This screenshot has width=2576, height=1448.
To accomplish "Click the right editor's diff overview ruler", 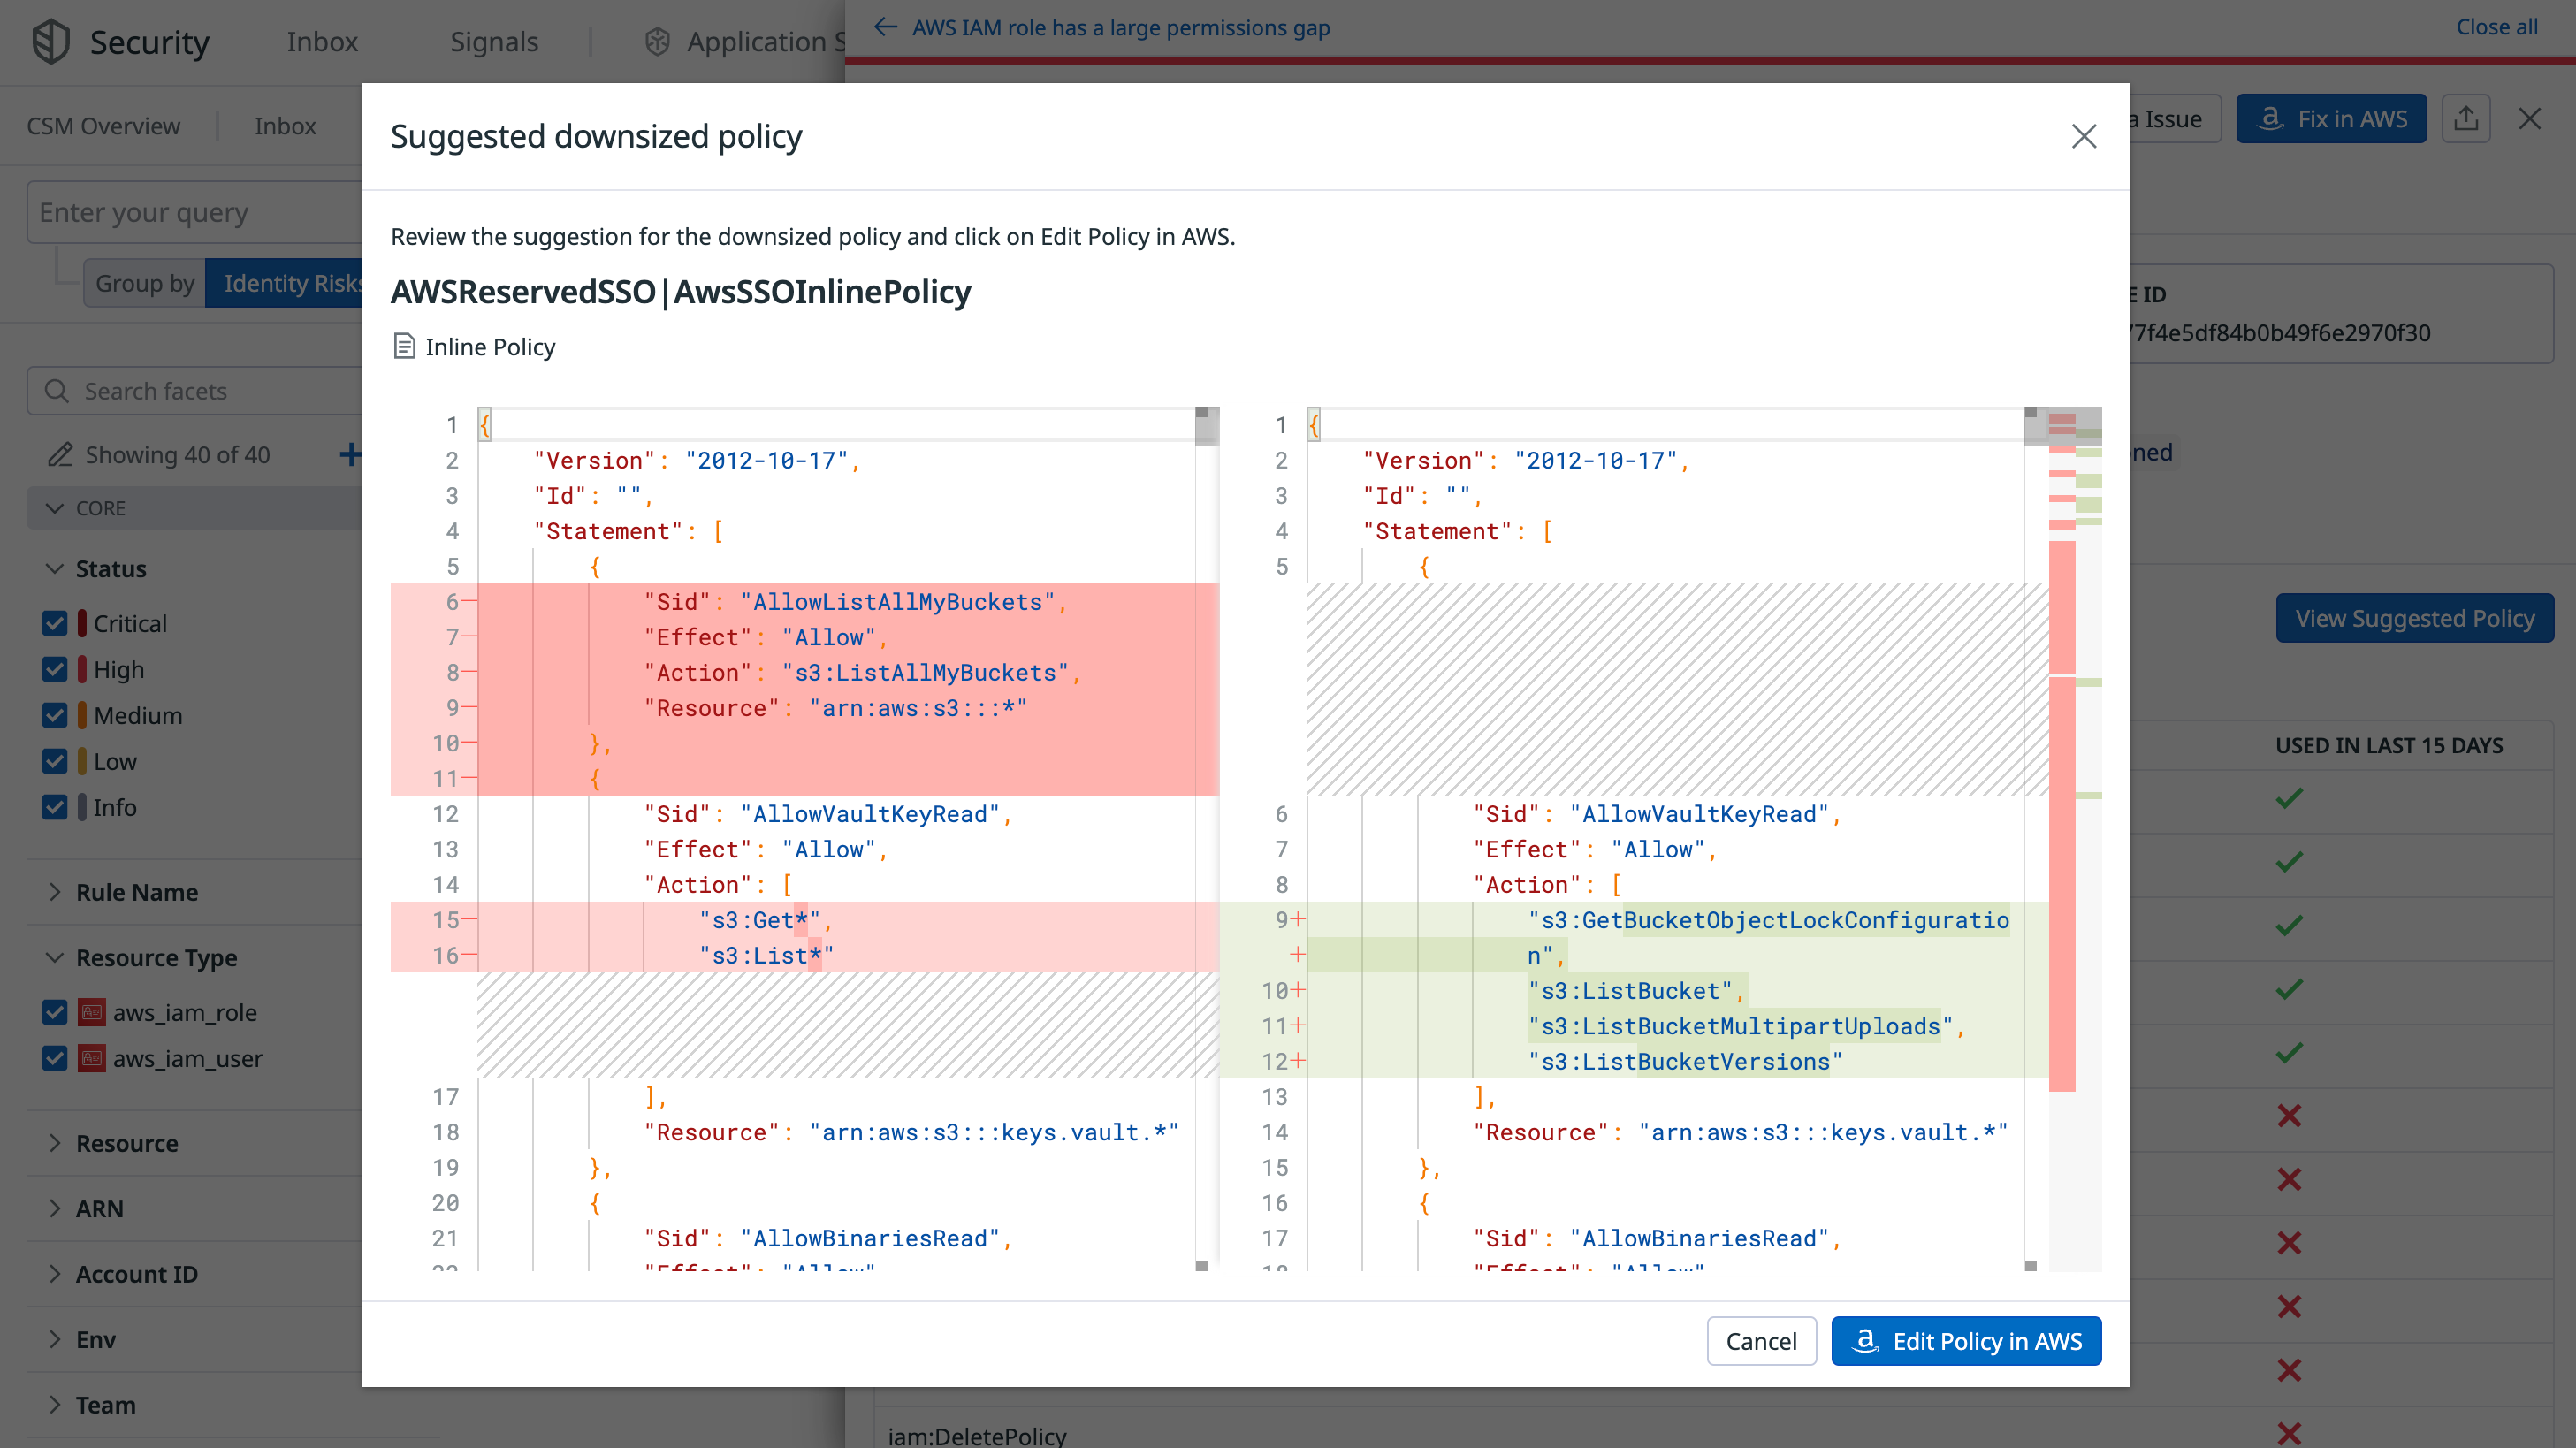I will point(2075,840).
